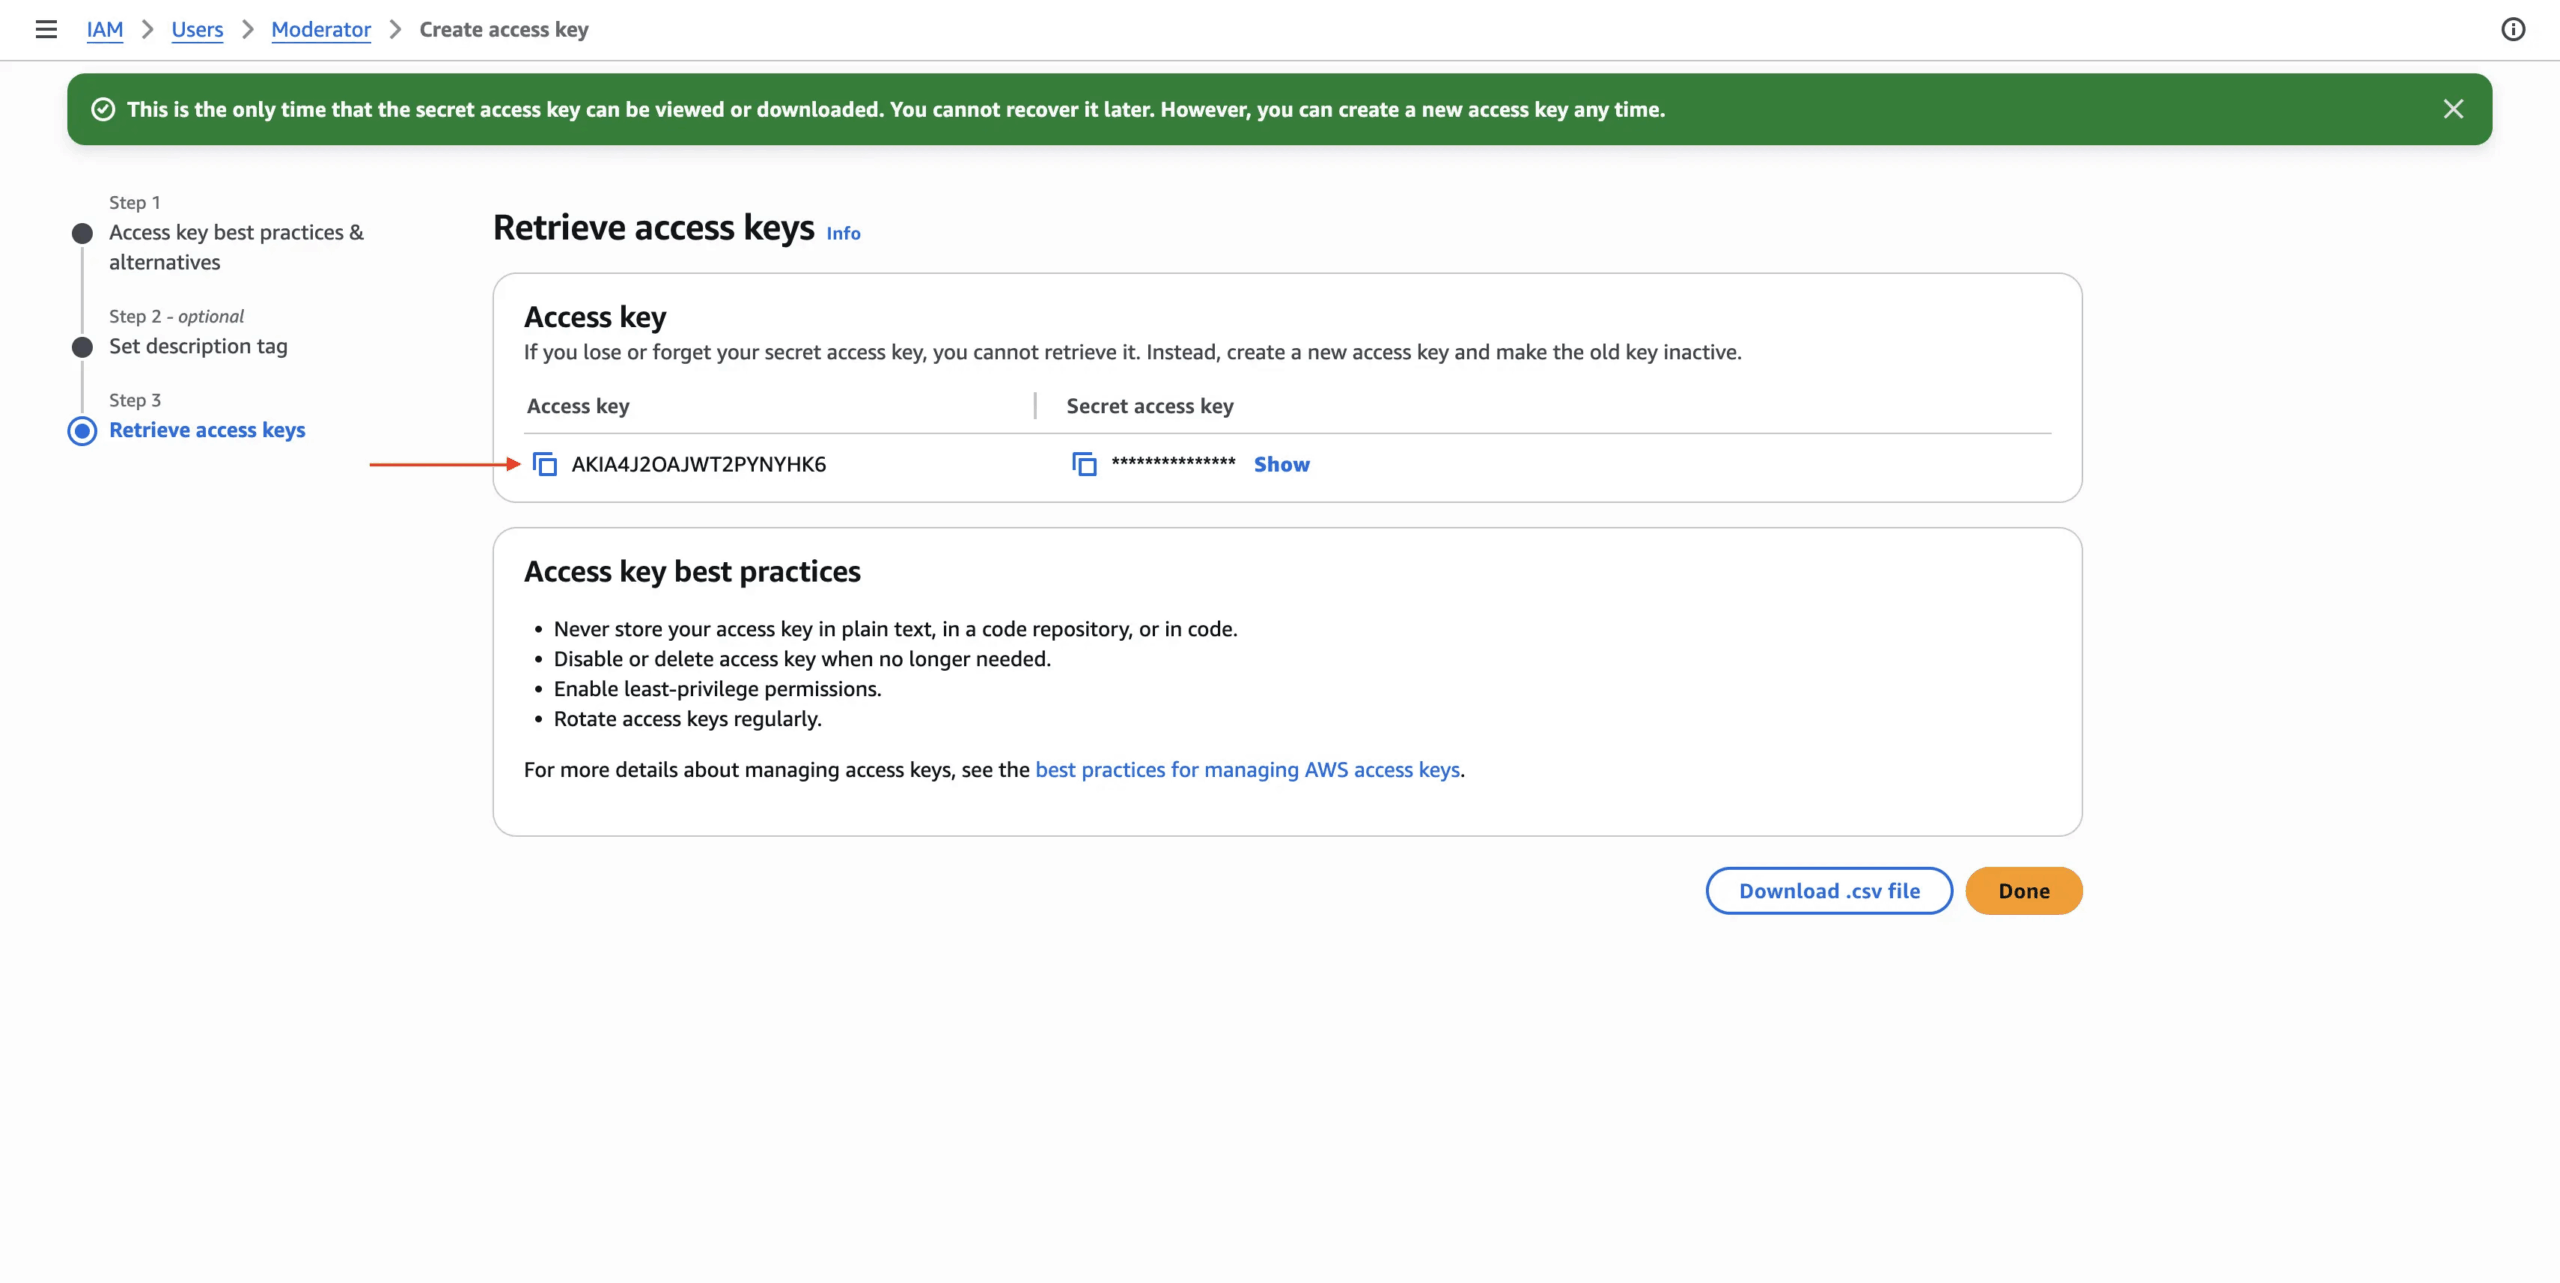The width and height of the screenshot is (2560, 1283).
Task: Click 'Enable least-privilege permissions.' bullet
Action: pos(718,689)
